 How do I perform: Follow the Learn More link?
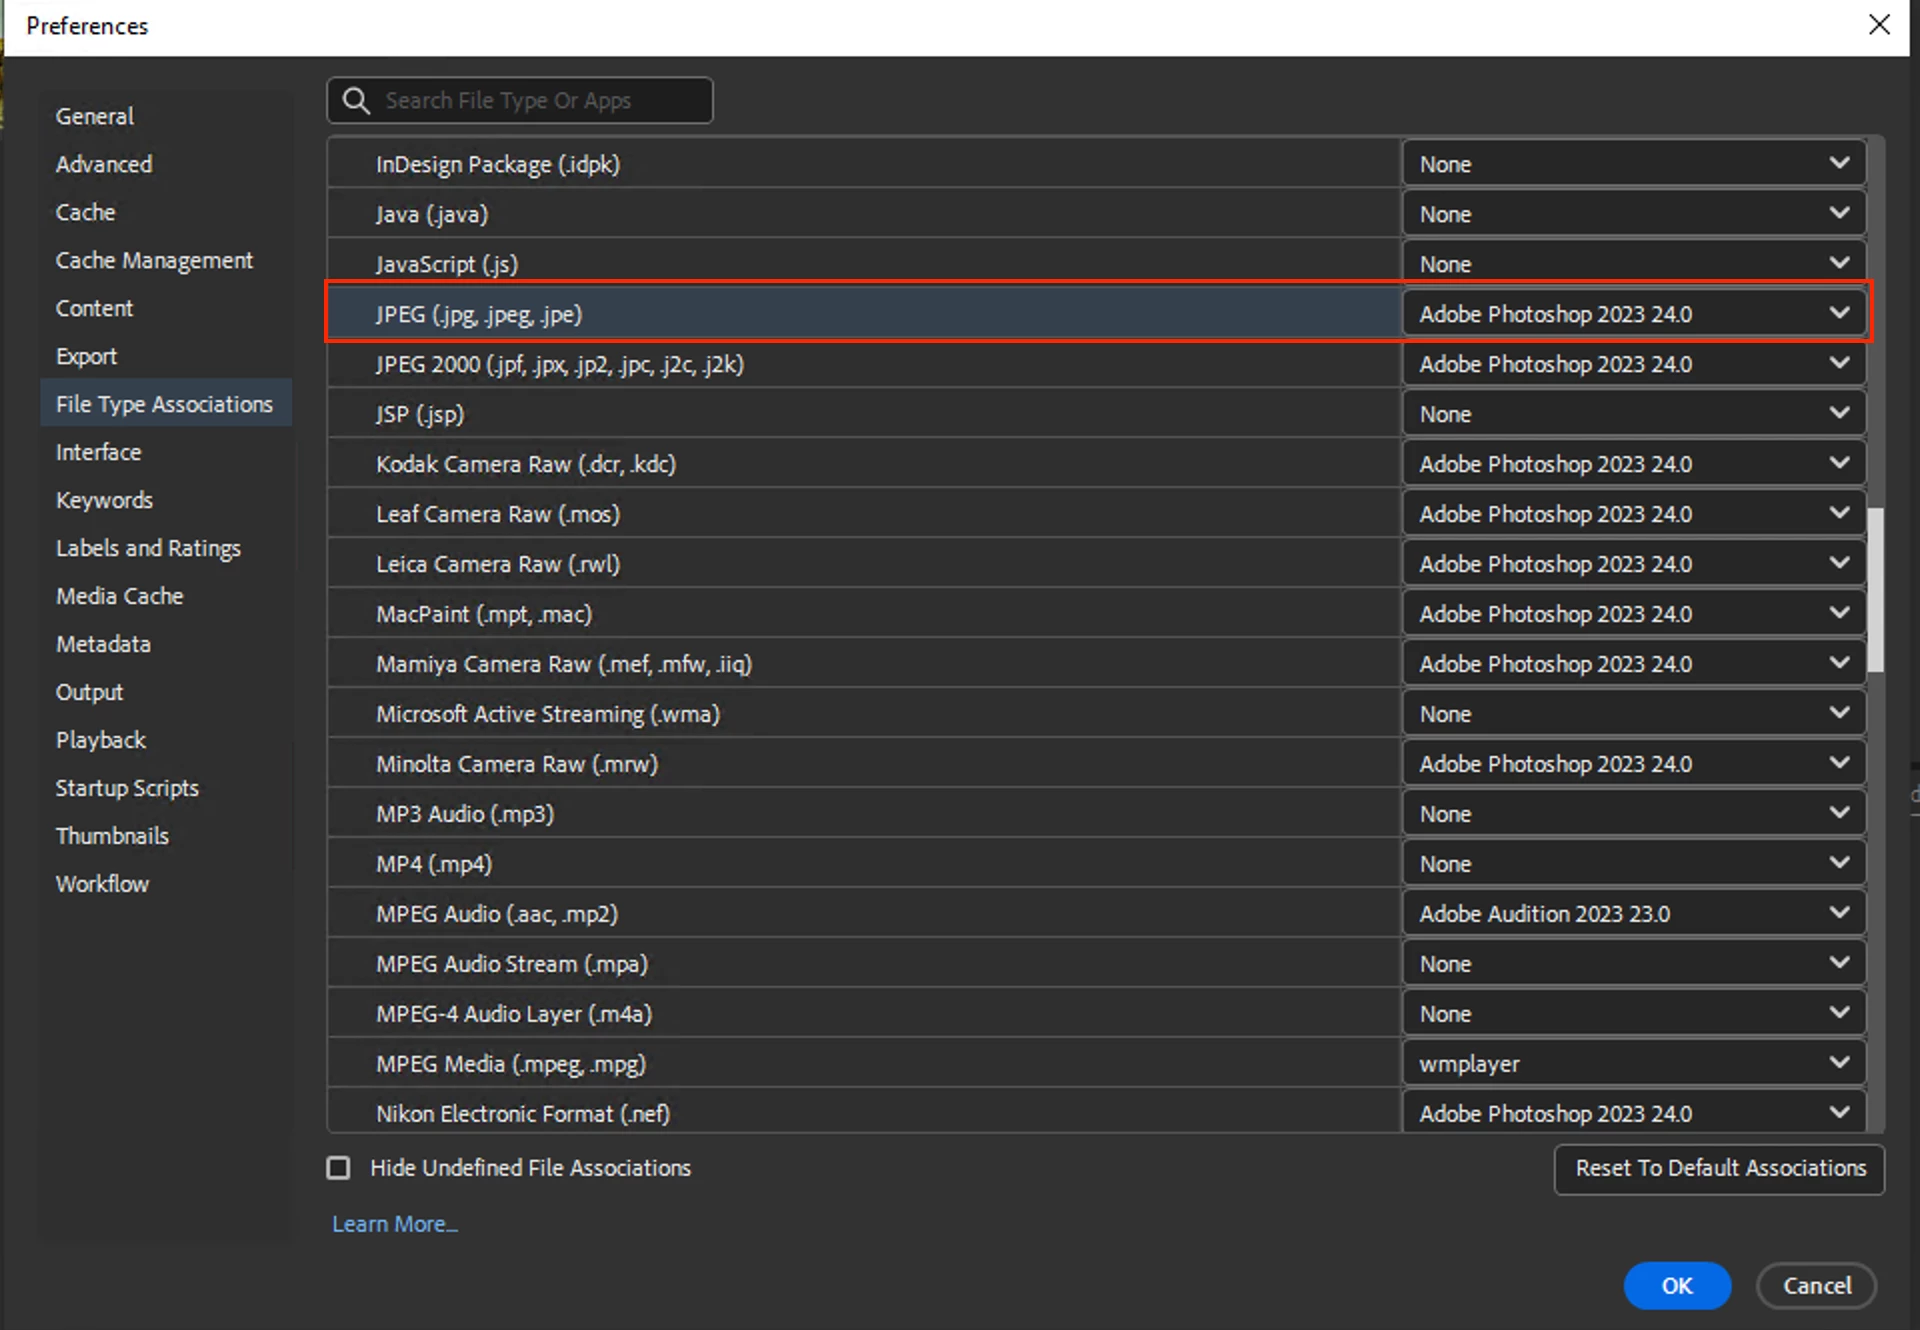tap(395, 1224)
